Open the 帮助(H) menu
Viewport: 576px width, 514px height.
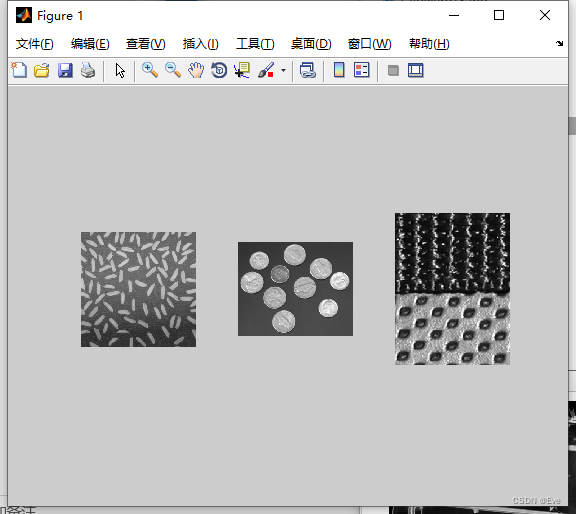coord(429,44)
